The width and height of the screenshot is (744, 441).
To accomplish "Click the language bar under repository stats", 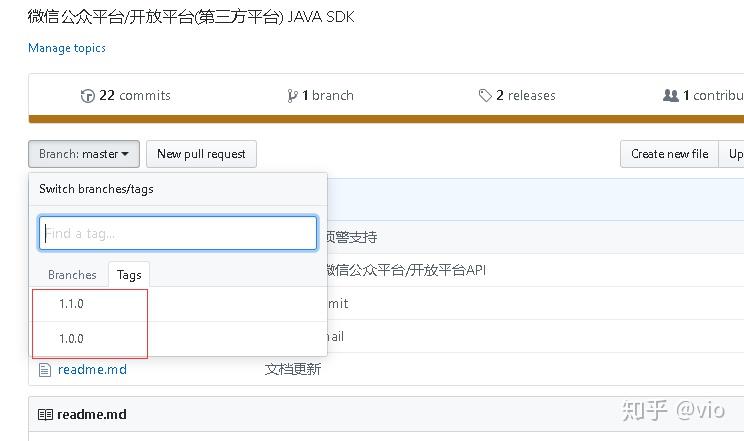I will (x=386, y=119).
